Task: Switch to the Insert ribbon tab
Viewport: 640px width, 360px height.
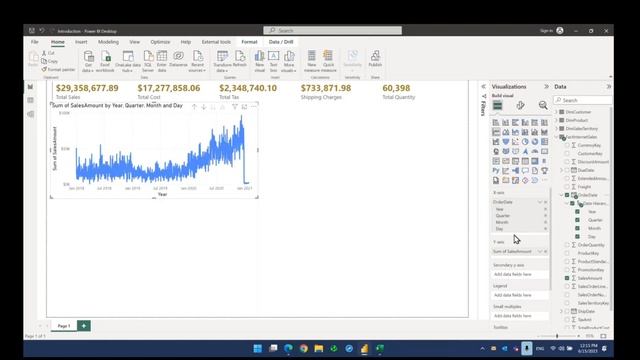Action: pos(81,42)
